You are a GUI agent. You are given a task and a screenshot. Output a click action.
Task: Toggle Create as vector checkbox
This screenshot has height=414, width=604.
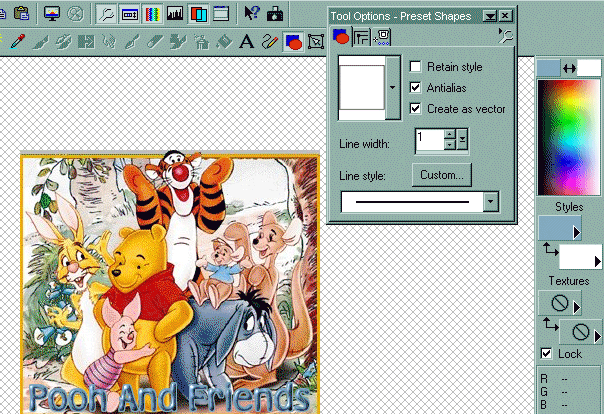coord(415,109)
